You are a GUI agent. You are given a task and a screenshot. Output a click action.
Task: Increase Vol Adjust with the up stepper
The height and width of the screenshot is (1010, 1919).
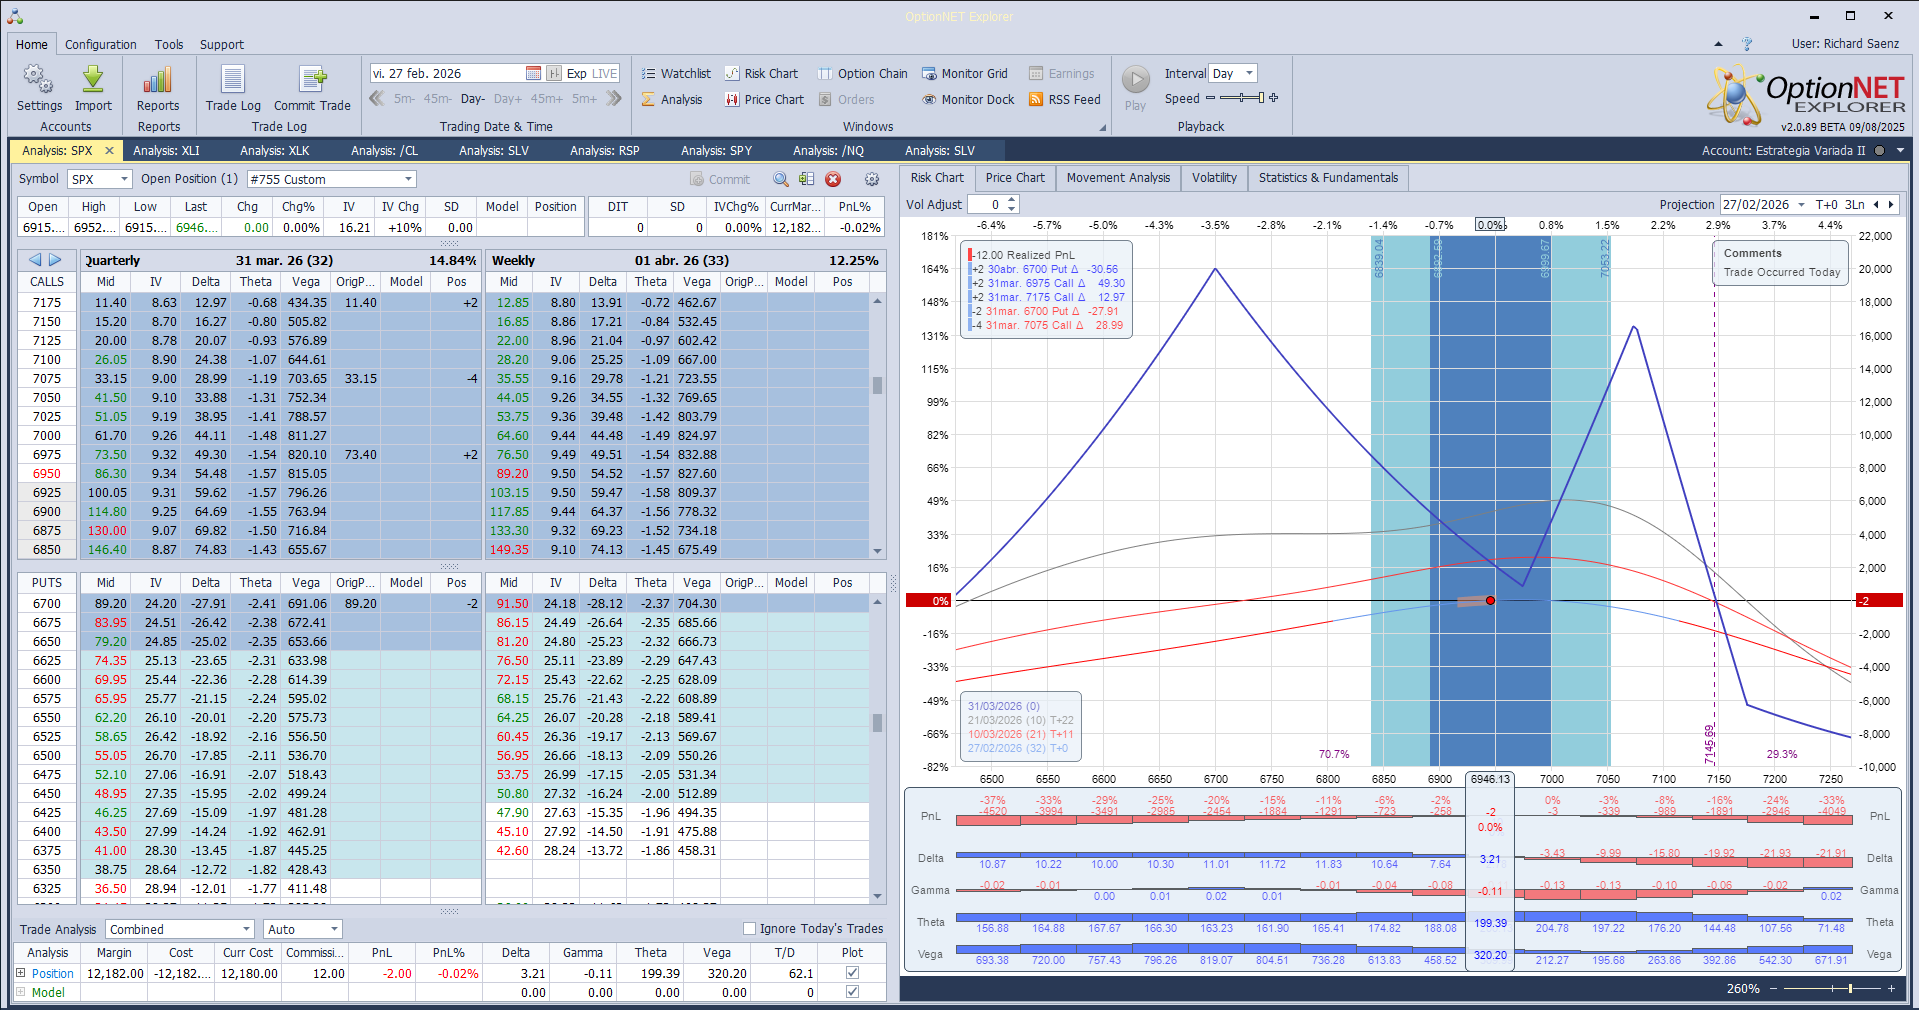click(x=1012, y=200)
